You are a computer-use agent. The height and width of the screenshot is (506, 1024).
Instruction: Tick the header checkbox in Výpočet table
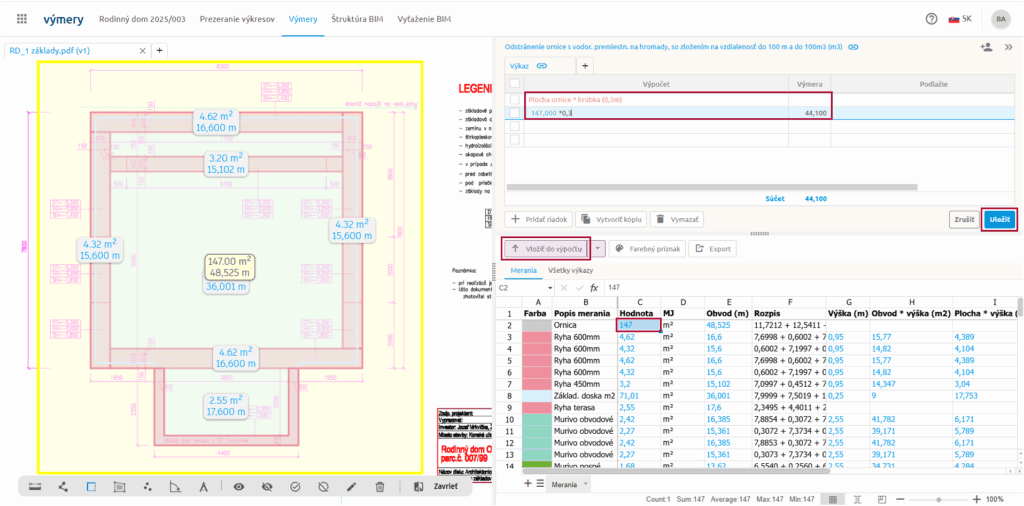pos(514,85)
